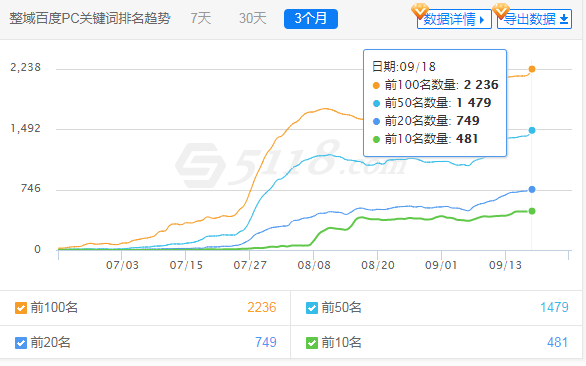Click the 导出数据 export button
This screenshot has height=366, width=586.
534,19
